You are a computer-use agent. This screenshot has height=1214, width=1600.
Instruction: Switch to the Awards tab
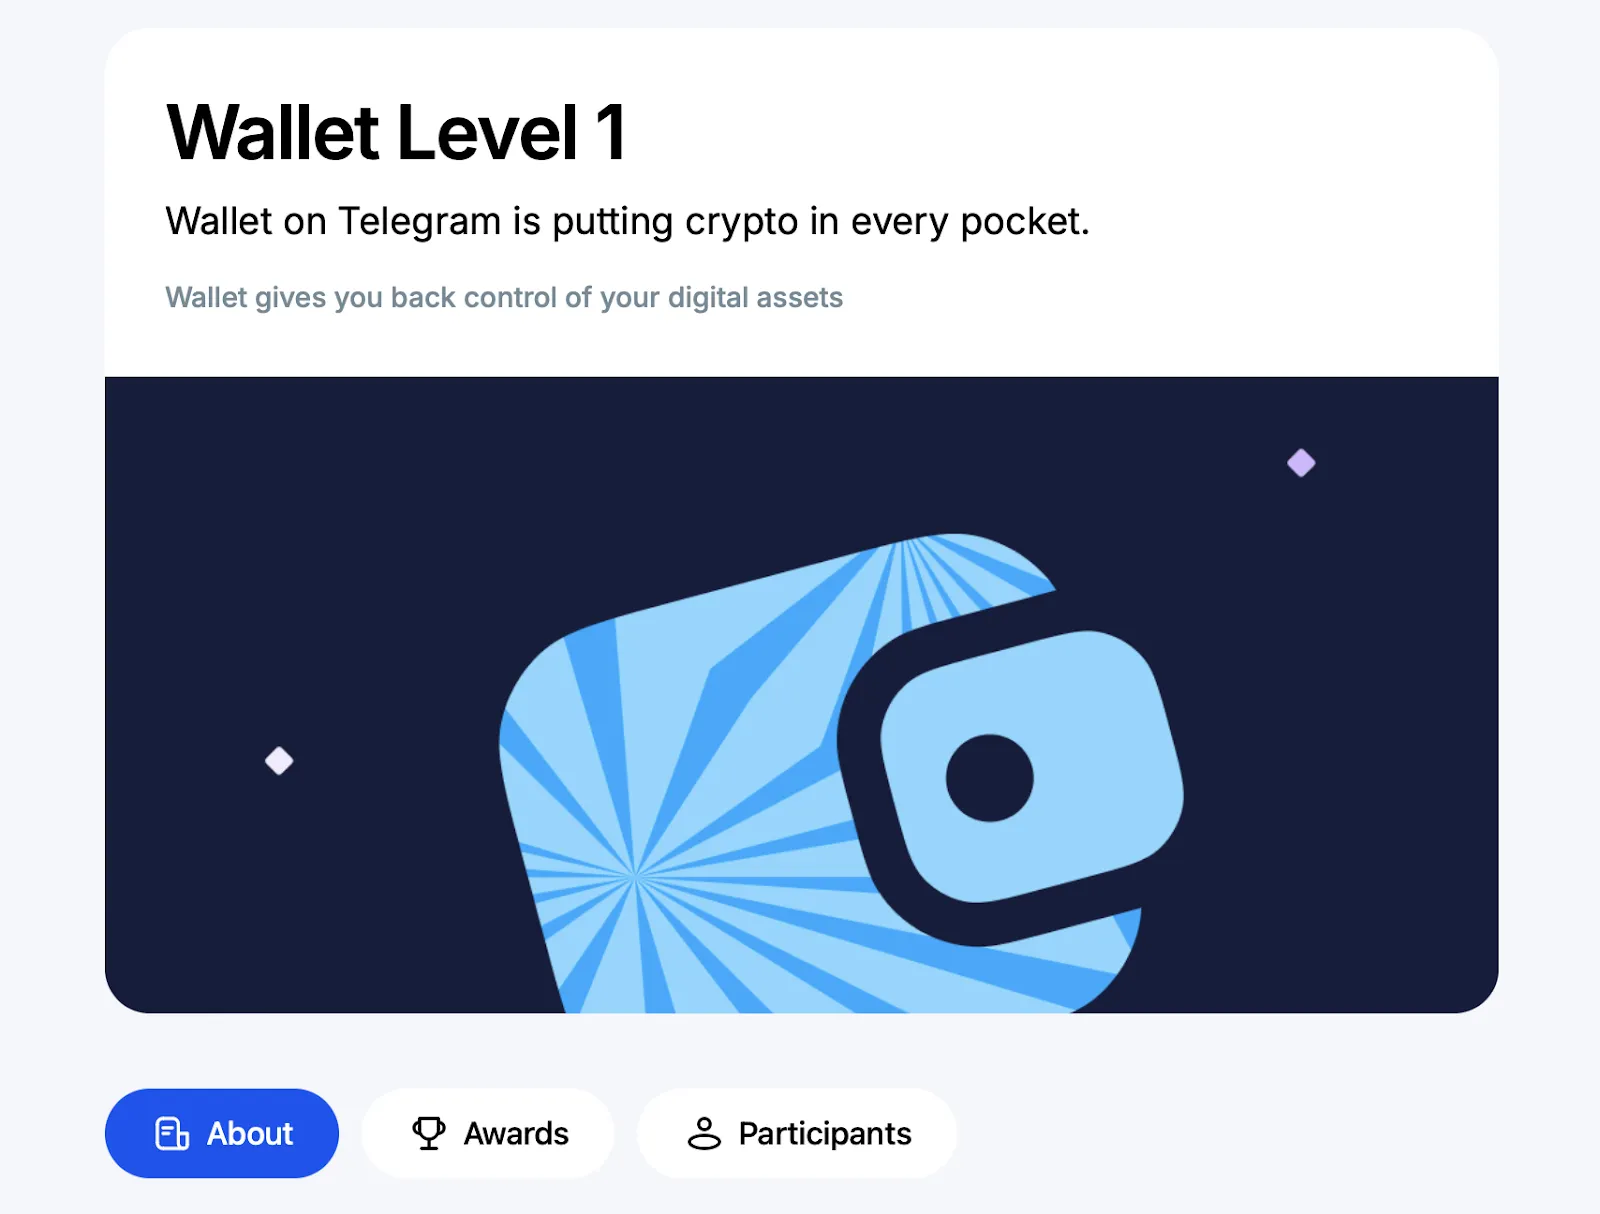tap(488, 1133)
